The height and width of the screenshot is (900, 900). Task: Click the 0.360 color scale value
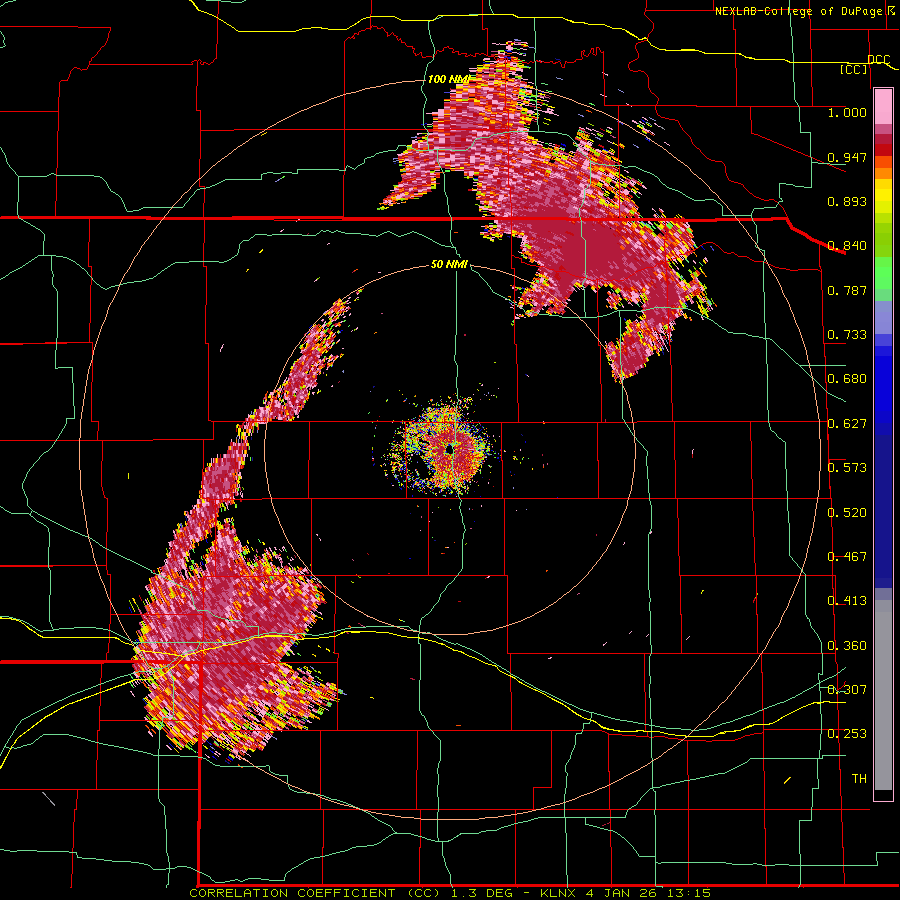[x=847, y=646]
